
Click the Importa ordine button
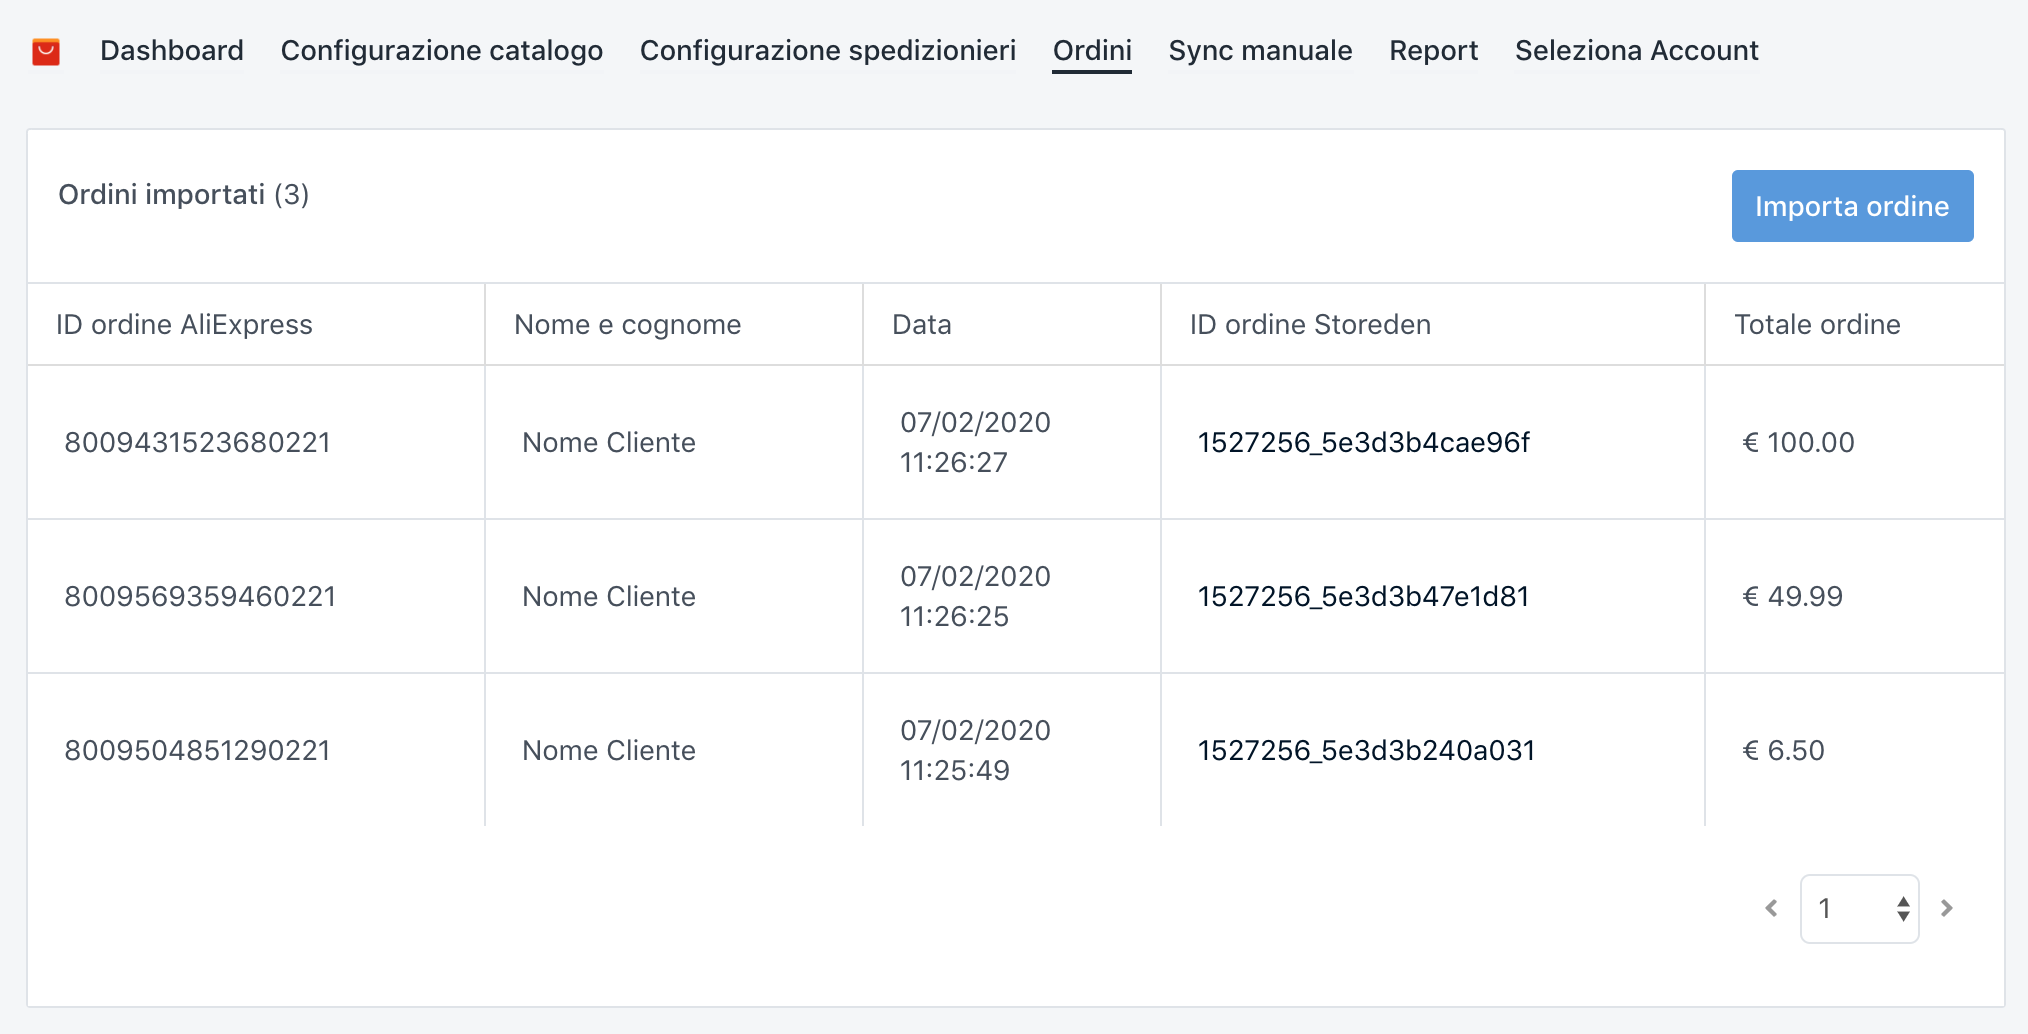point(1852,206)
